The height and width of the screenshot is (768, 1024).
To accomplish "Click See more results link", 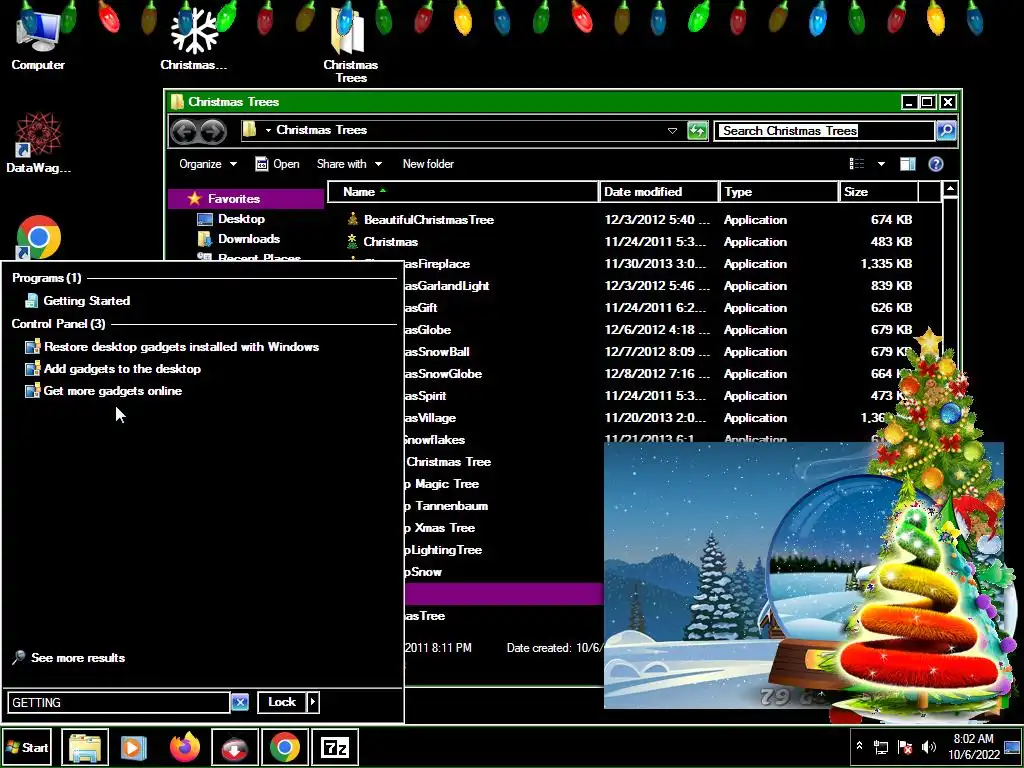I will (69, 658).
